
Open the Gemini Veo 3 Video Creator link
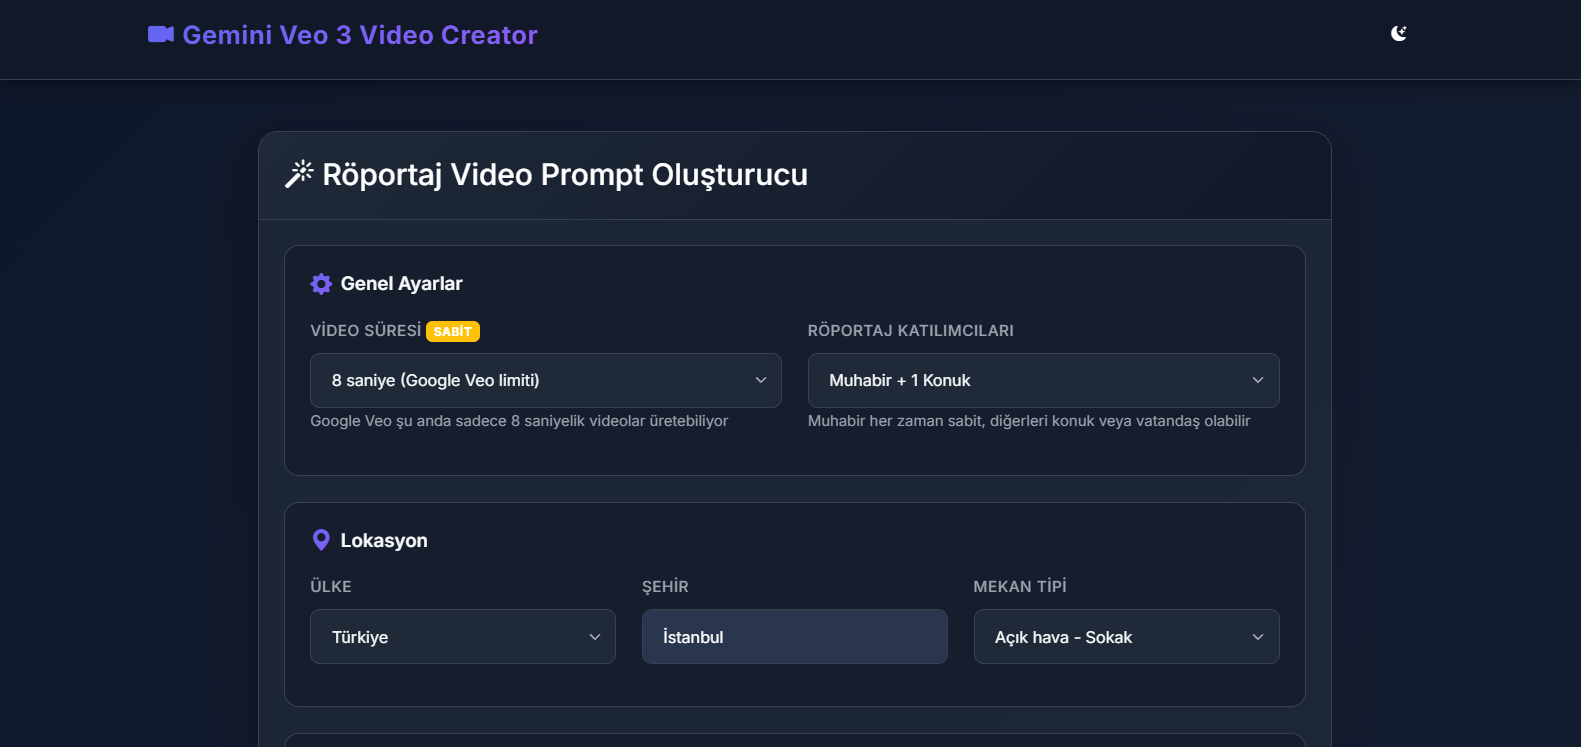coord(343,35)
